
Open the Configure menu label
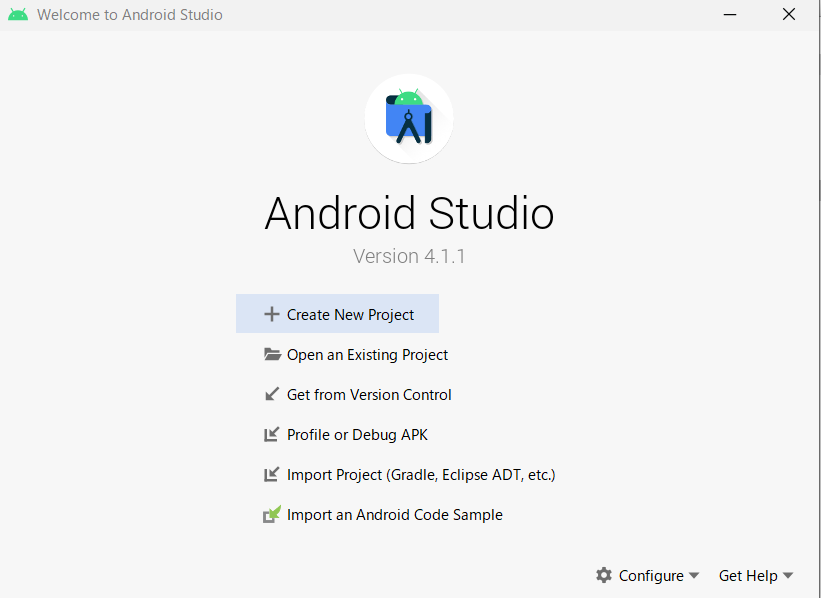[x=651, y=575]
